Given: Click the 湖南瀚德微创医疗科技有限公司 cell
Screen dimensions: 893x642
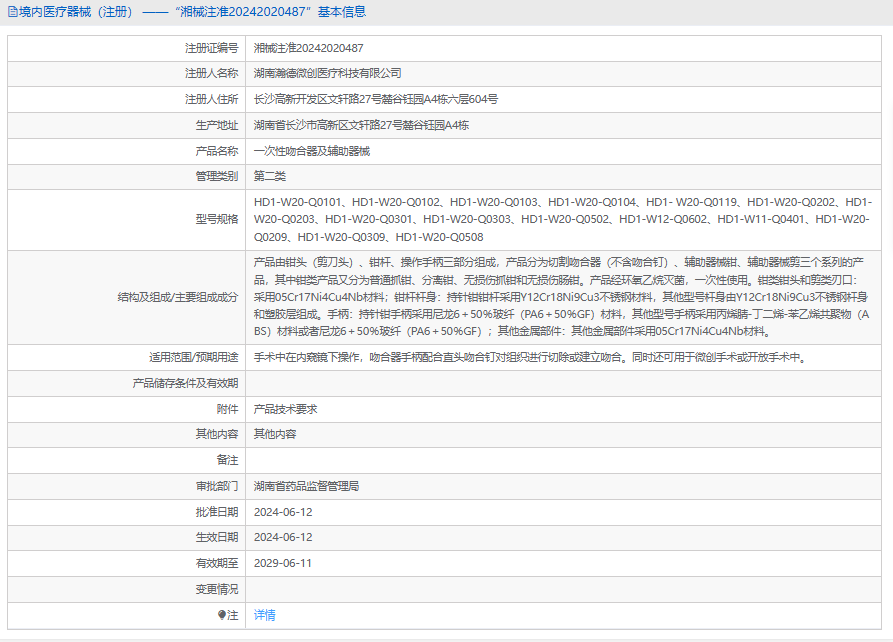Looking at the screenshot, I should pyautogui.click(x=327, y=73).
